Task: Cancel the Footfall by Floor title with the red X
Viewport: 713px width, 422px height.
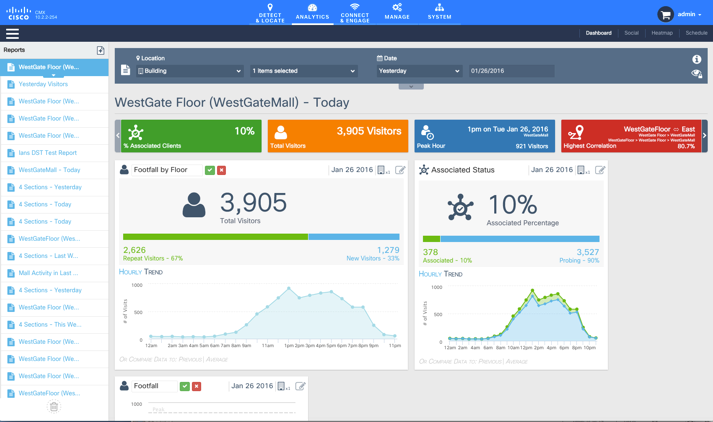Action: (x=221, y=170)
